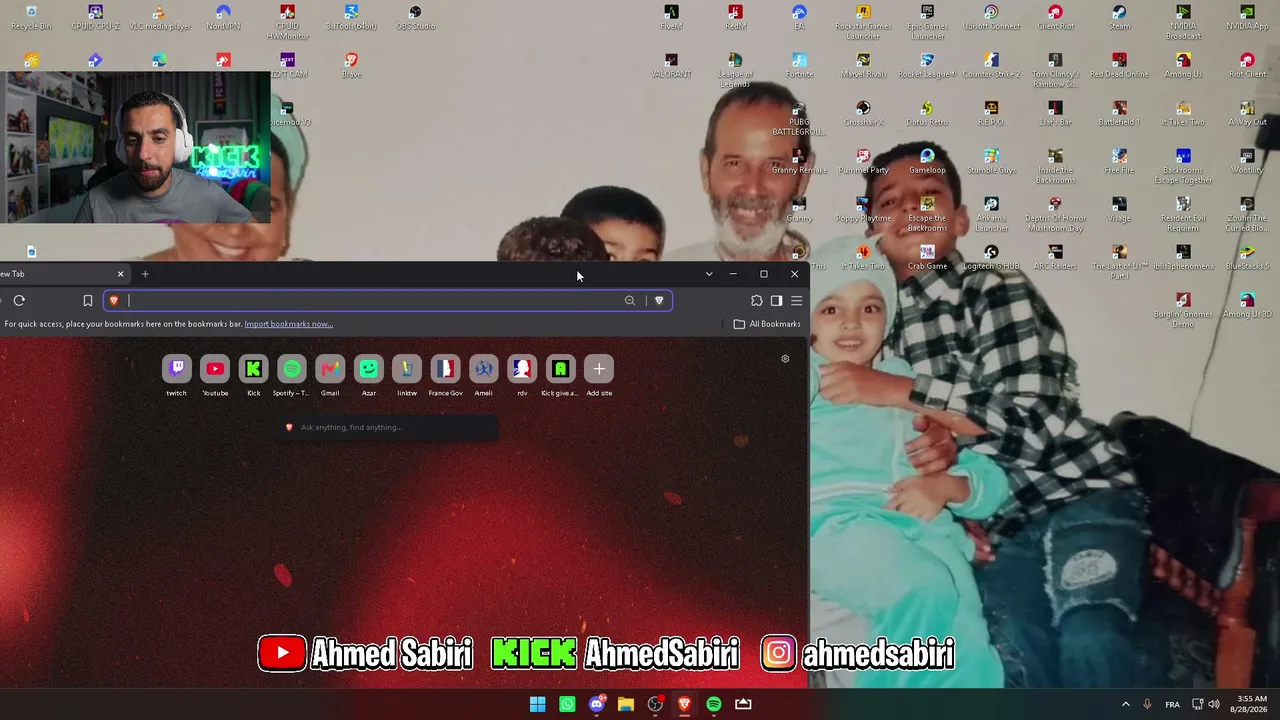
Task: Open the taskbar clock showing 3:55 AM
Action: [1249, 704]
